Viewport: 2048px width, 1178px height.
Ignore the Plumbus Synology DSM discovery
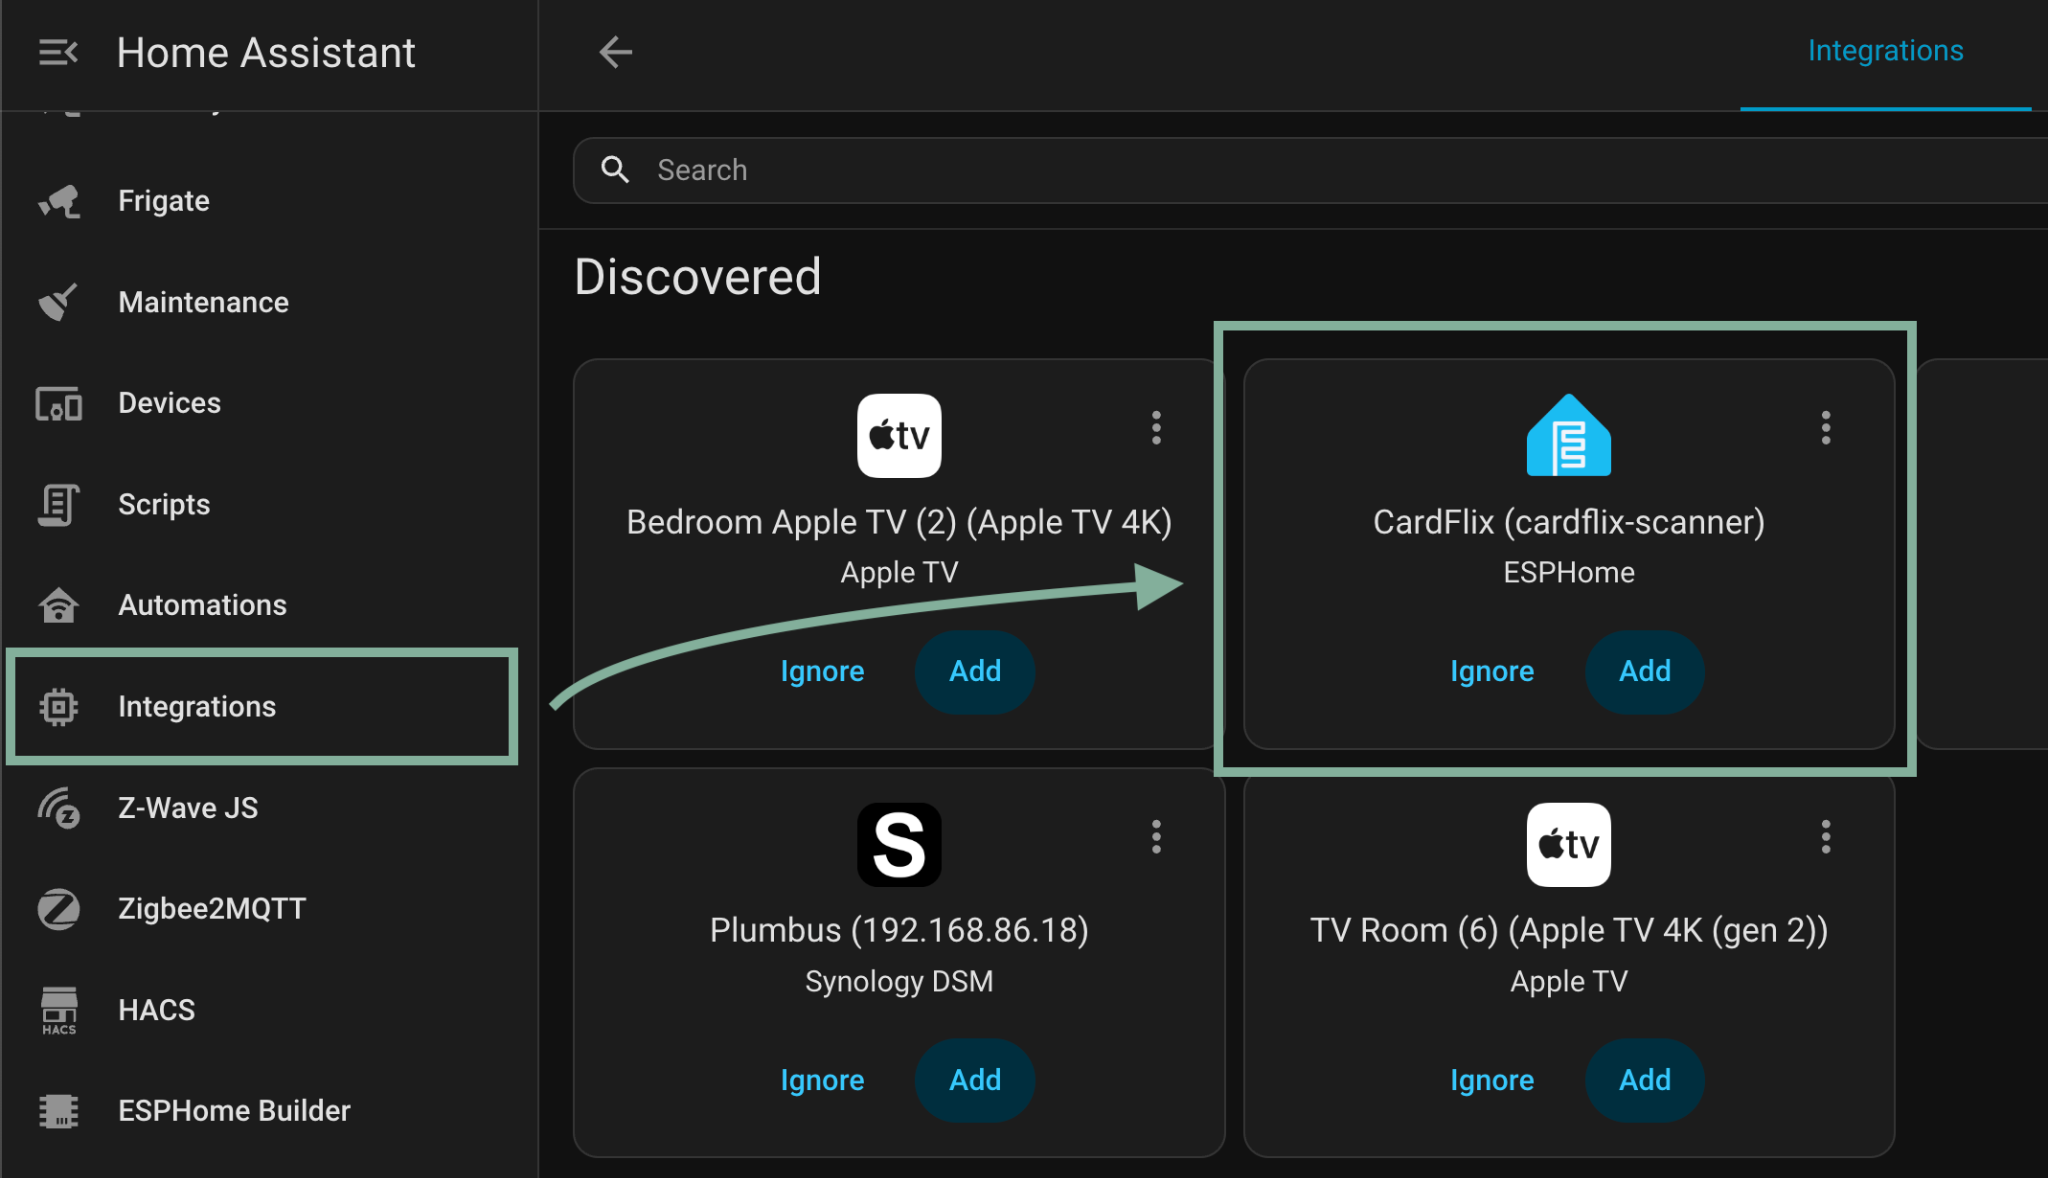click(822, 1080)
